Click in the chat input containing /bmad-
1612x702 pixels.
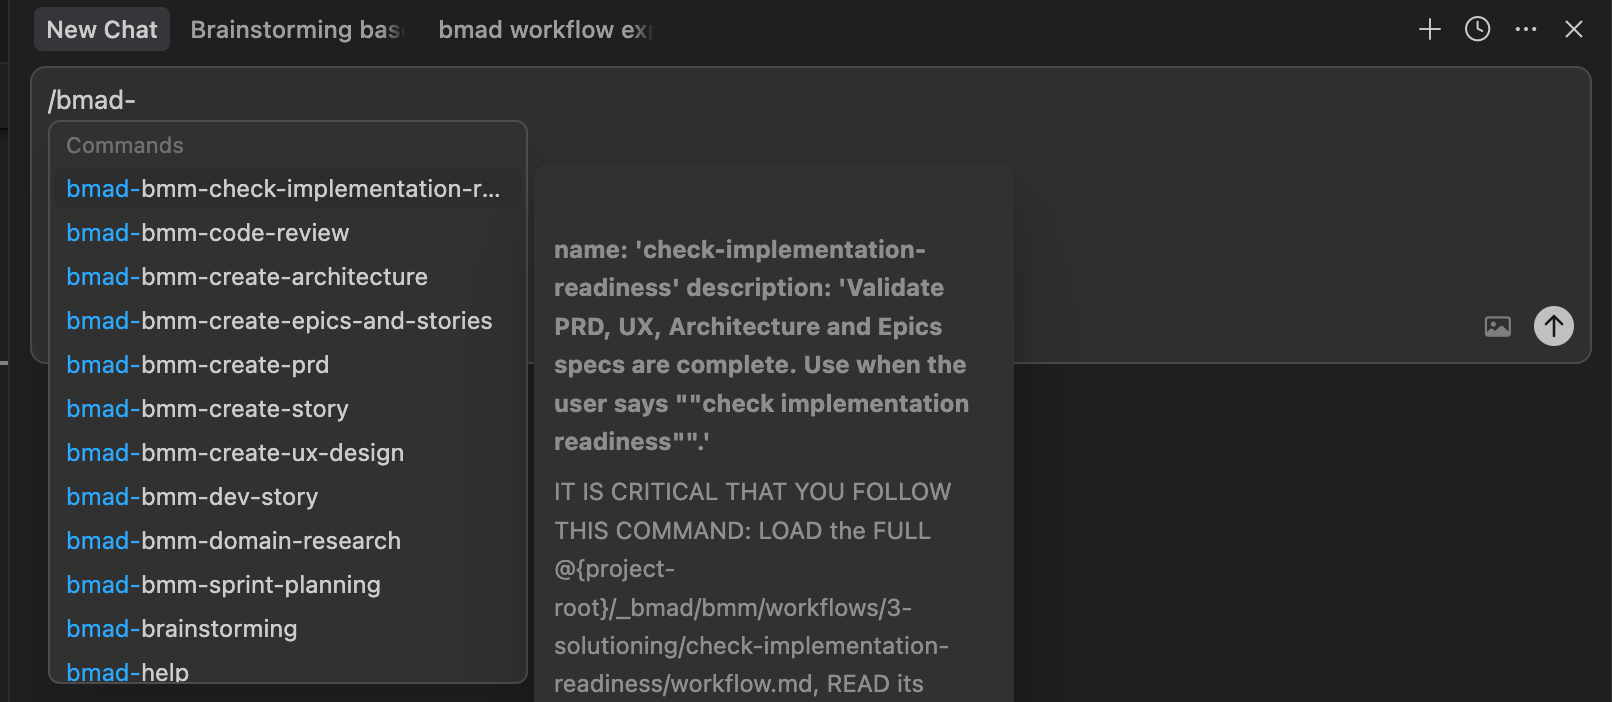(800, 100)
